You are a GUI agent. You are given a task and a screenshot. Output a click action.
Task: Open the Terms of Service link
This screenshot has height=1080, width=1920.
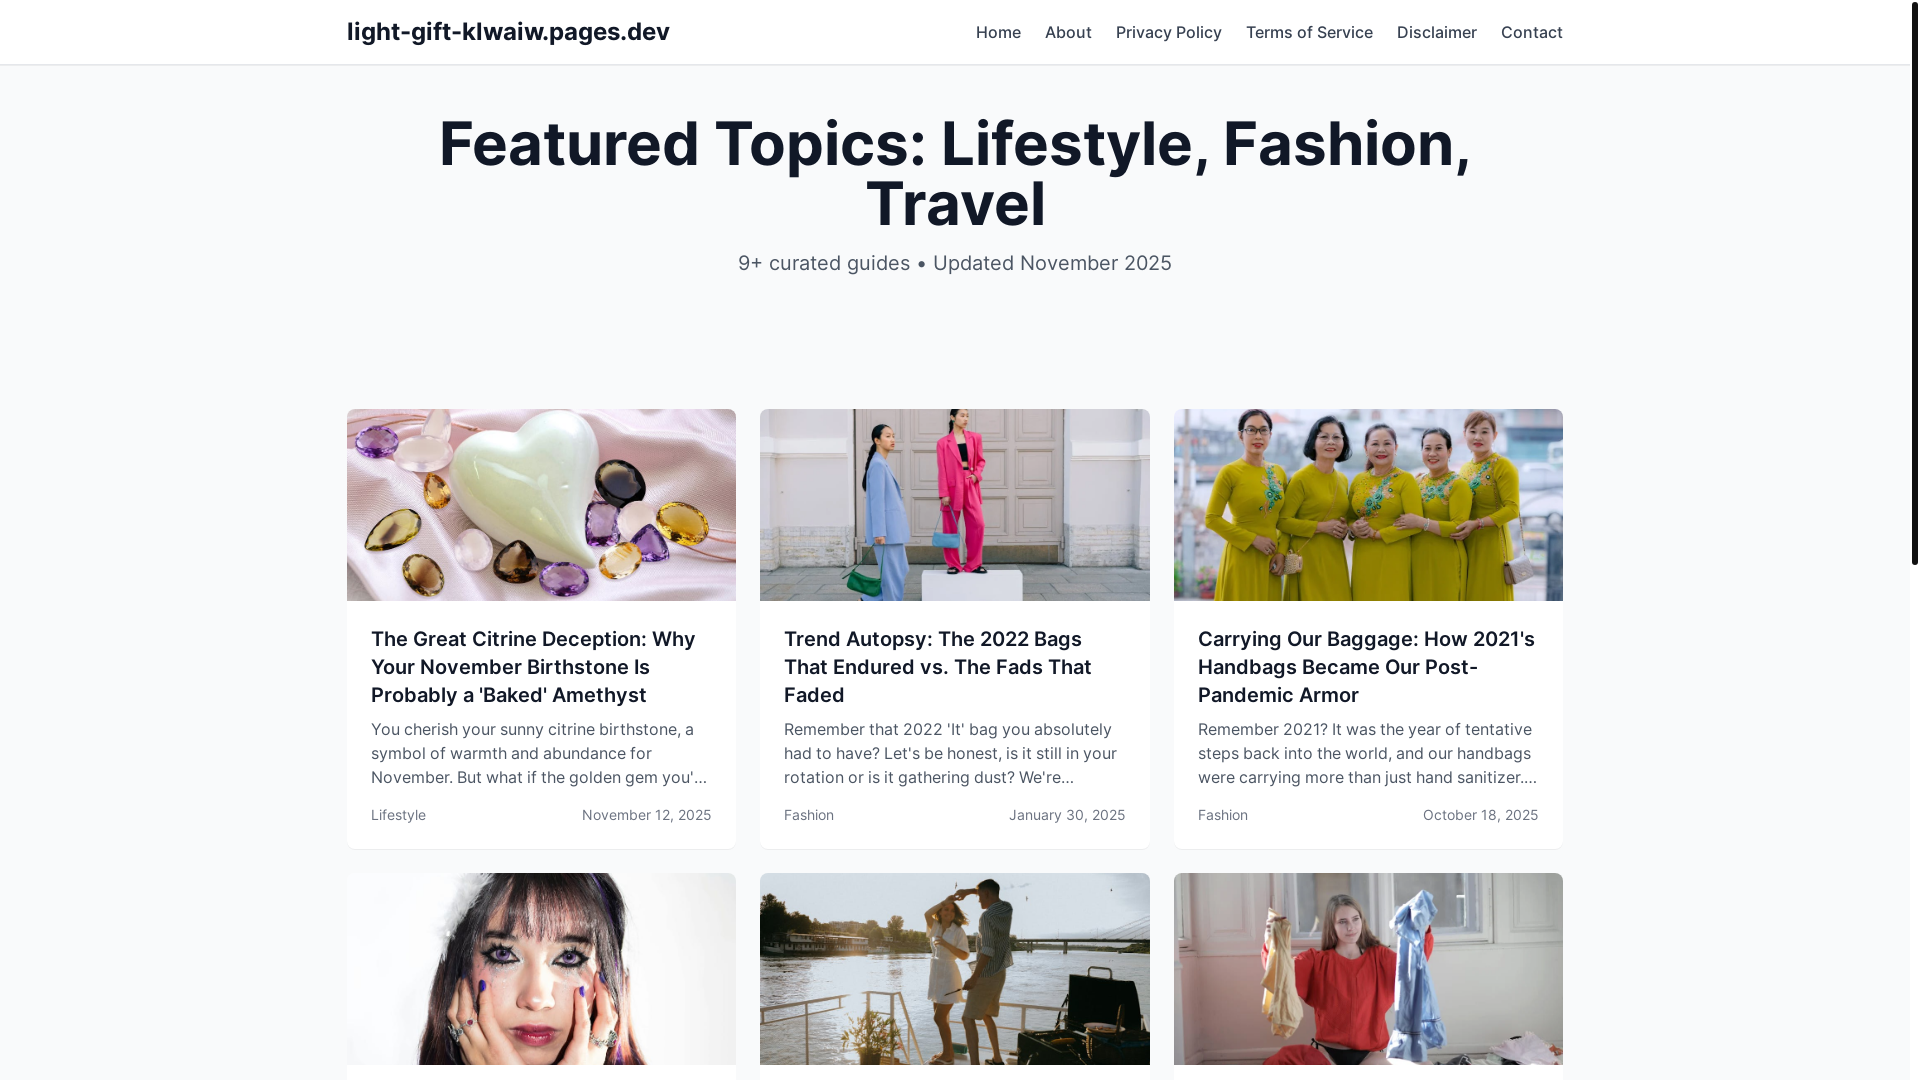click(1309, 32)
